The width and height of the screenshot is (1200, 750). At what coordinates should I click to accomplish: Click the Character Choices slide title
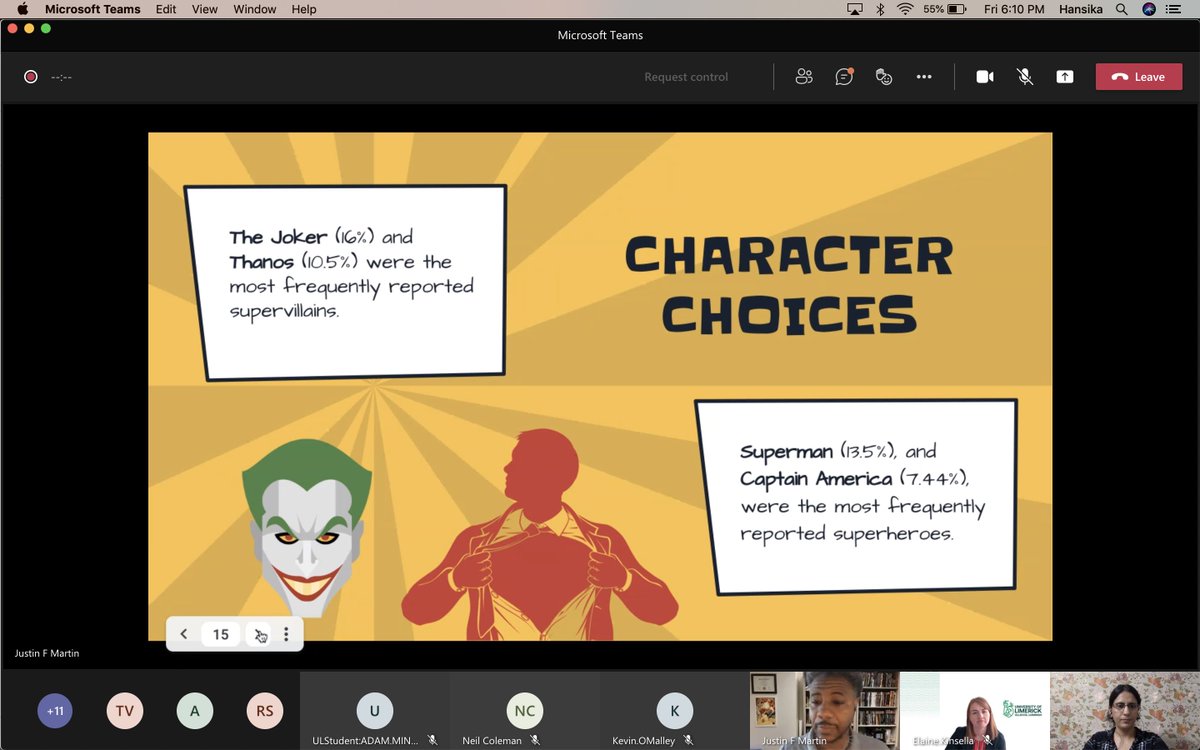(789, 285)
